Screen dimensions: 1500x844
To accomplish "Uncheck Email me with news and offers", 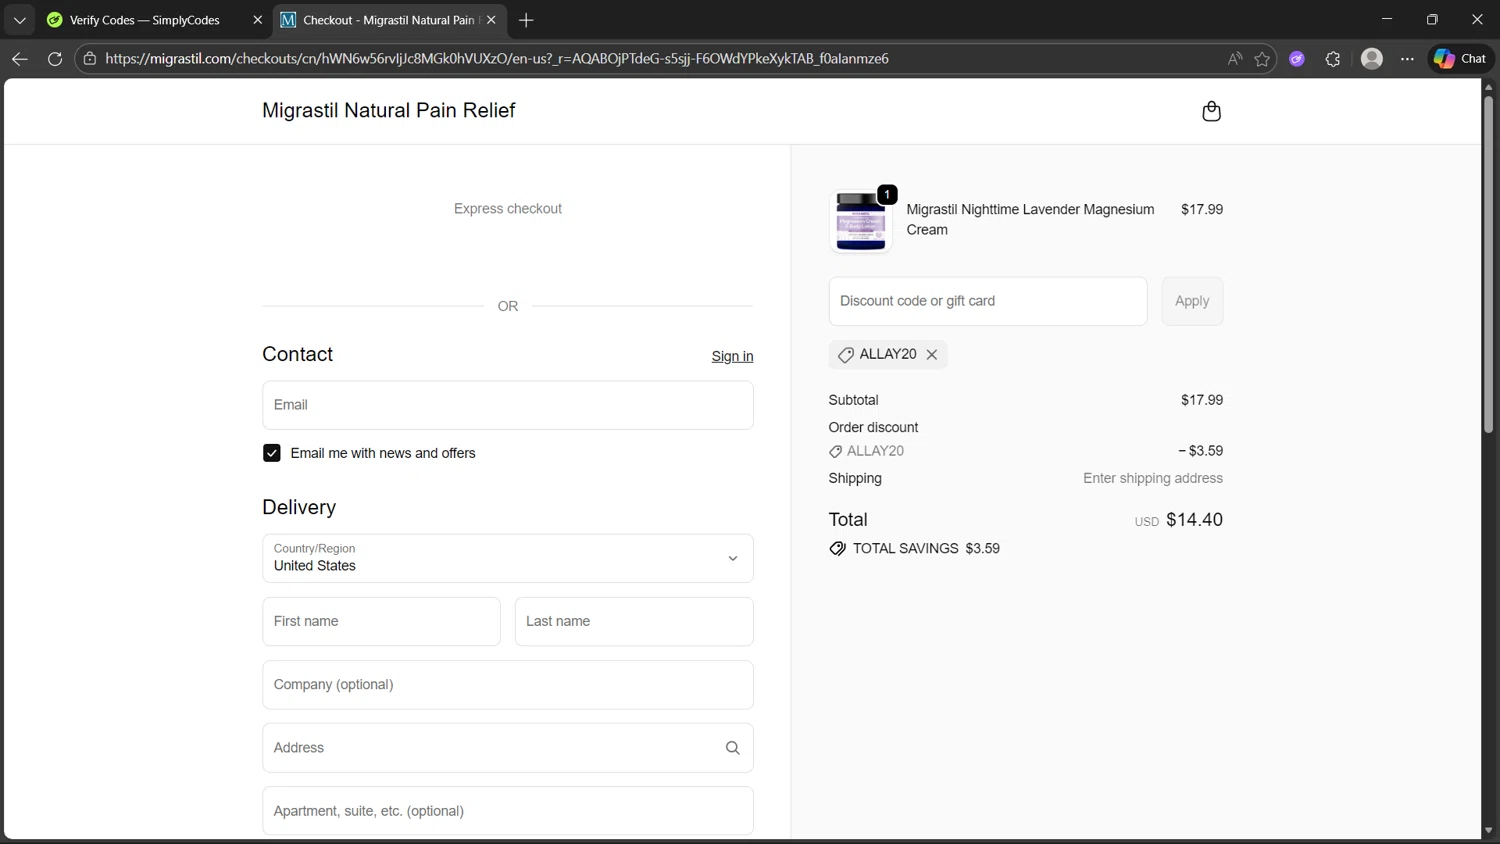I will (272, 453).
